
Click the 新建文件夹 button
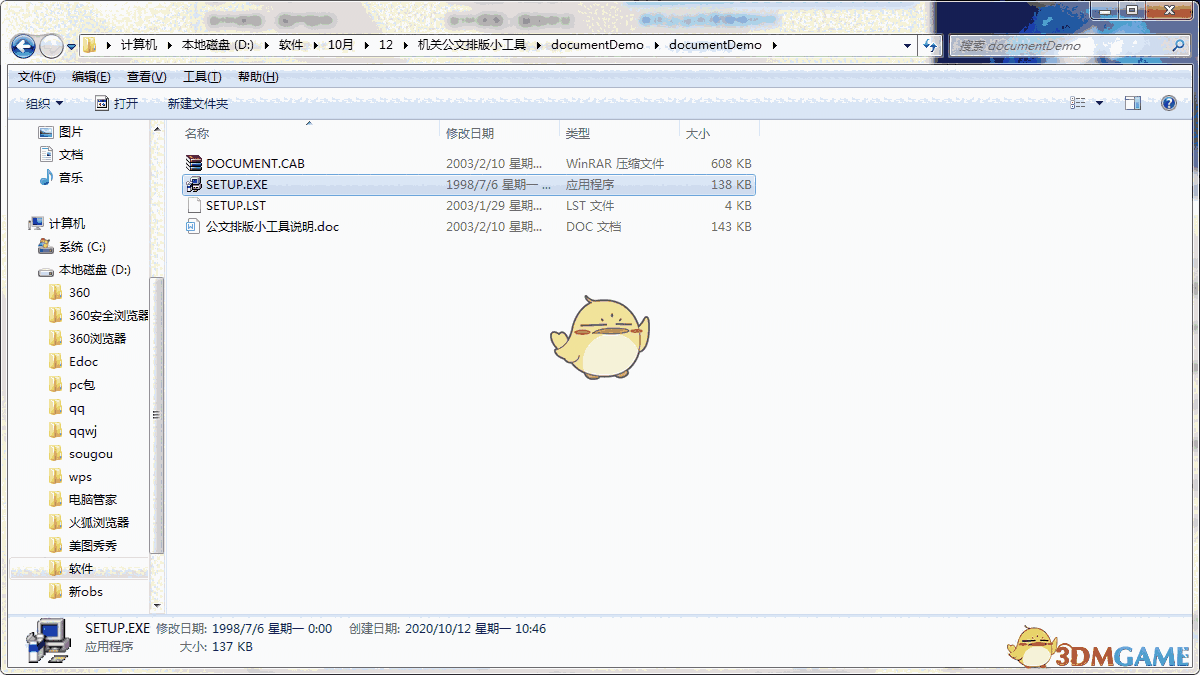196,102
